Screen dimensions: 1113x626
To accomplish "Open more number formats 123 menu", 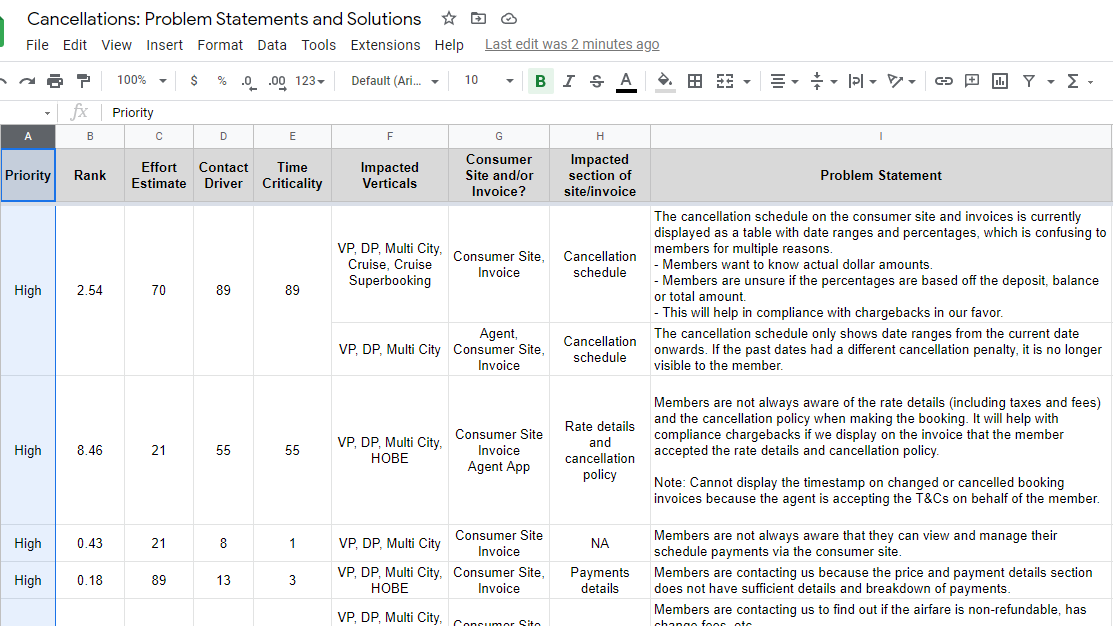I will [310, 81].
